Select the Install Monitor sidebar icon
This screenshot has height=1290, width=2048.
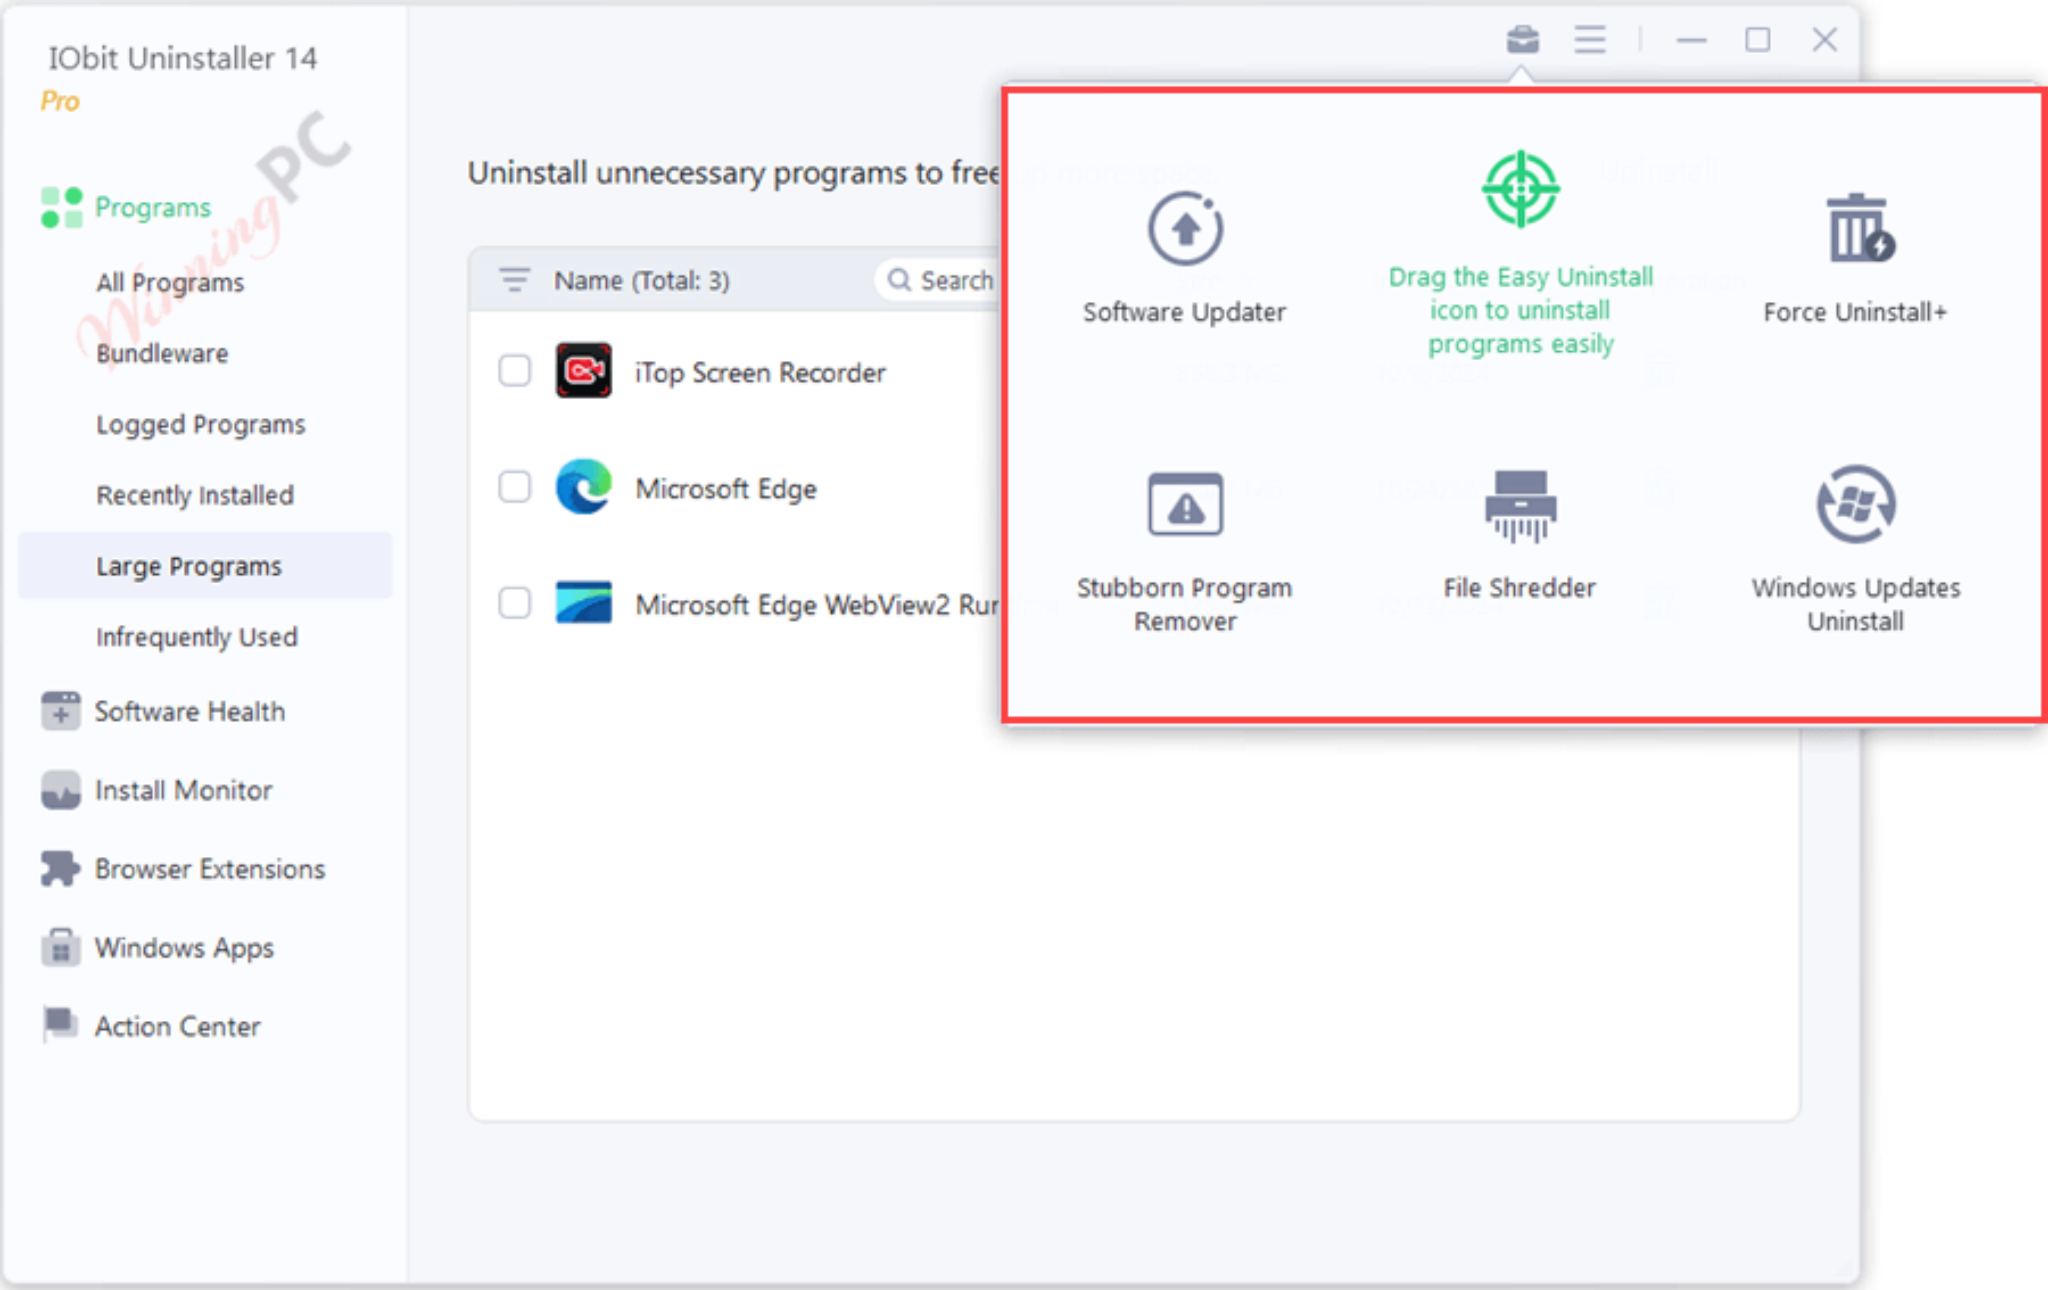[60, 790]
